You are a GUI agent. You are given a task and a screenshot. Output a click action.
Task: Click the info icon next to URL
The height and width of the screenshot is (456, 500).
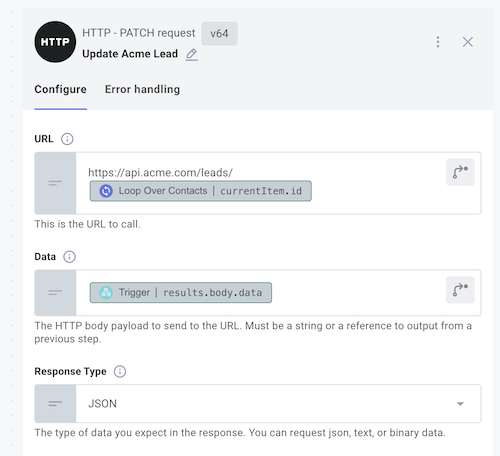coord(67,139)
